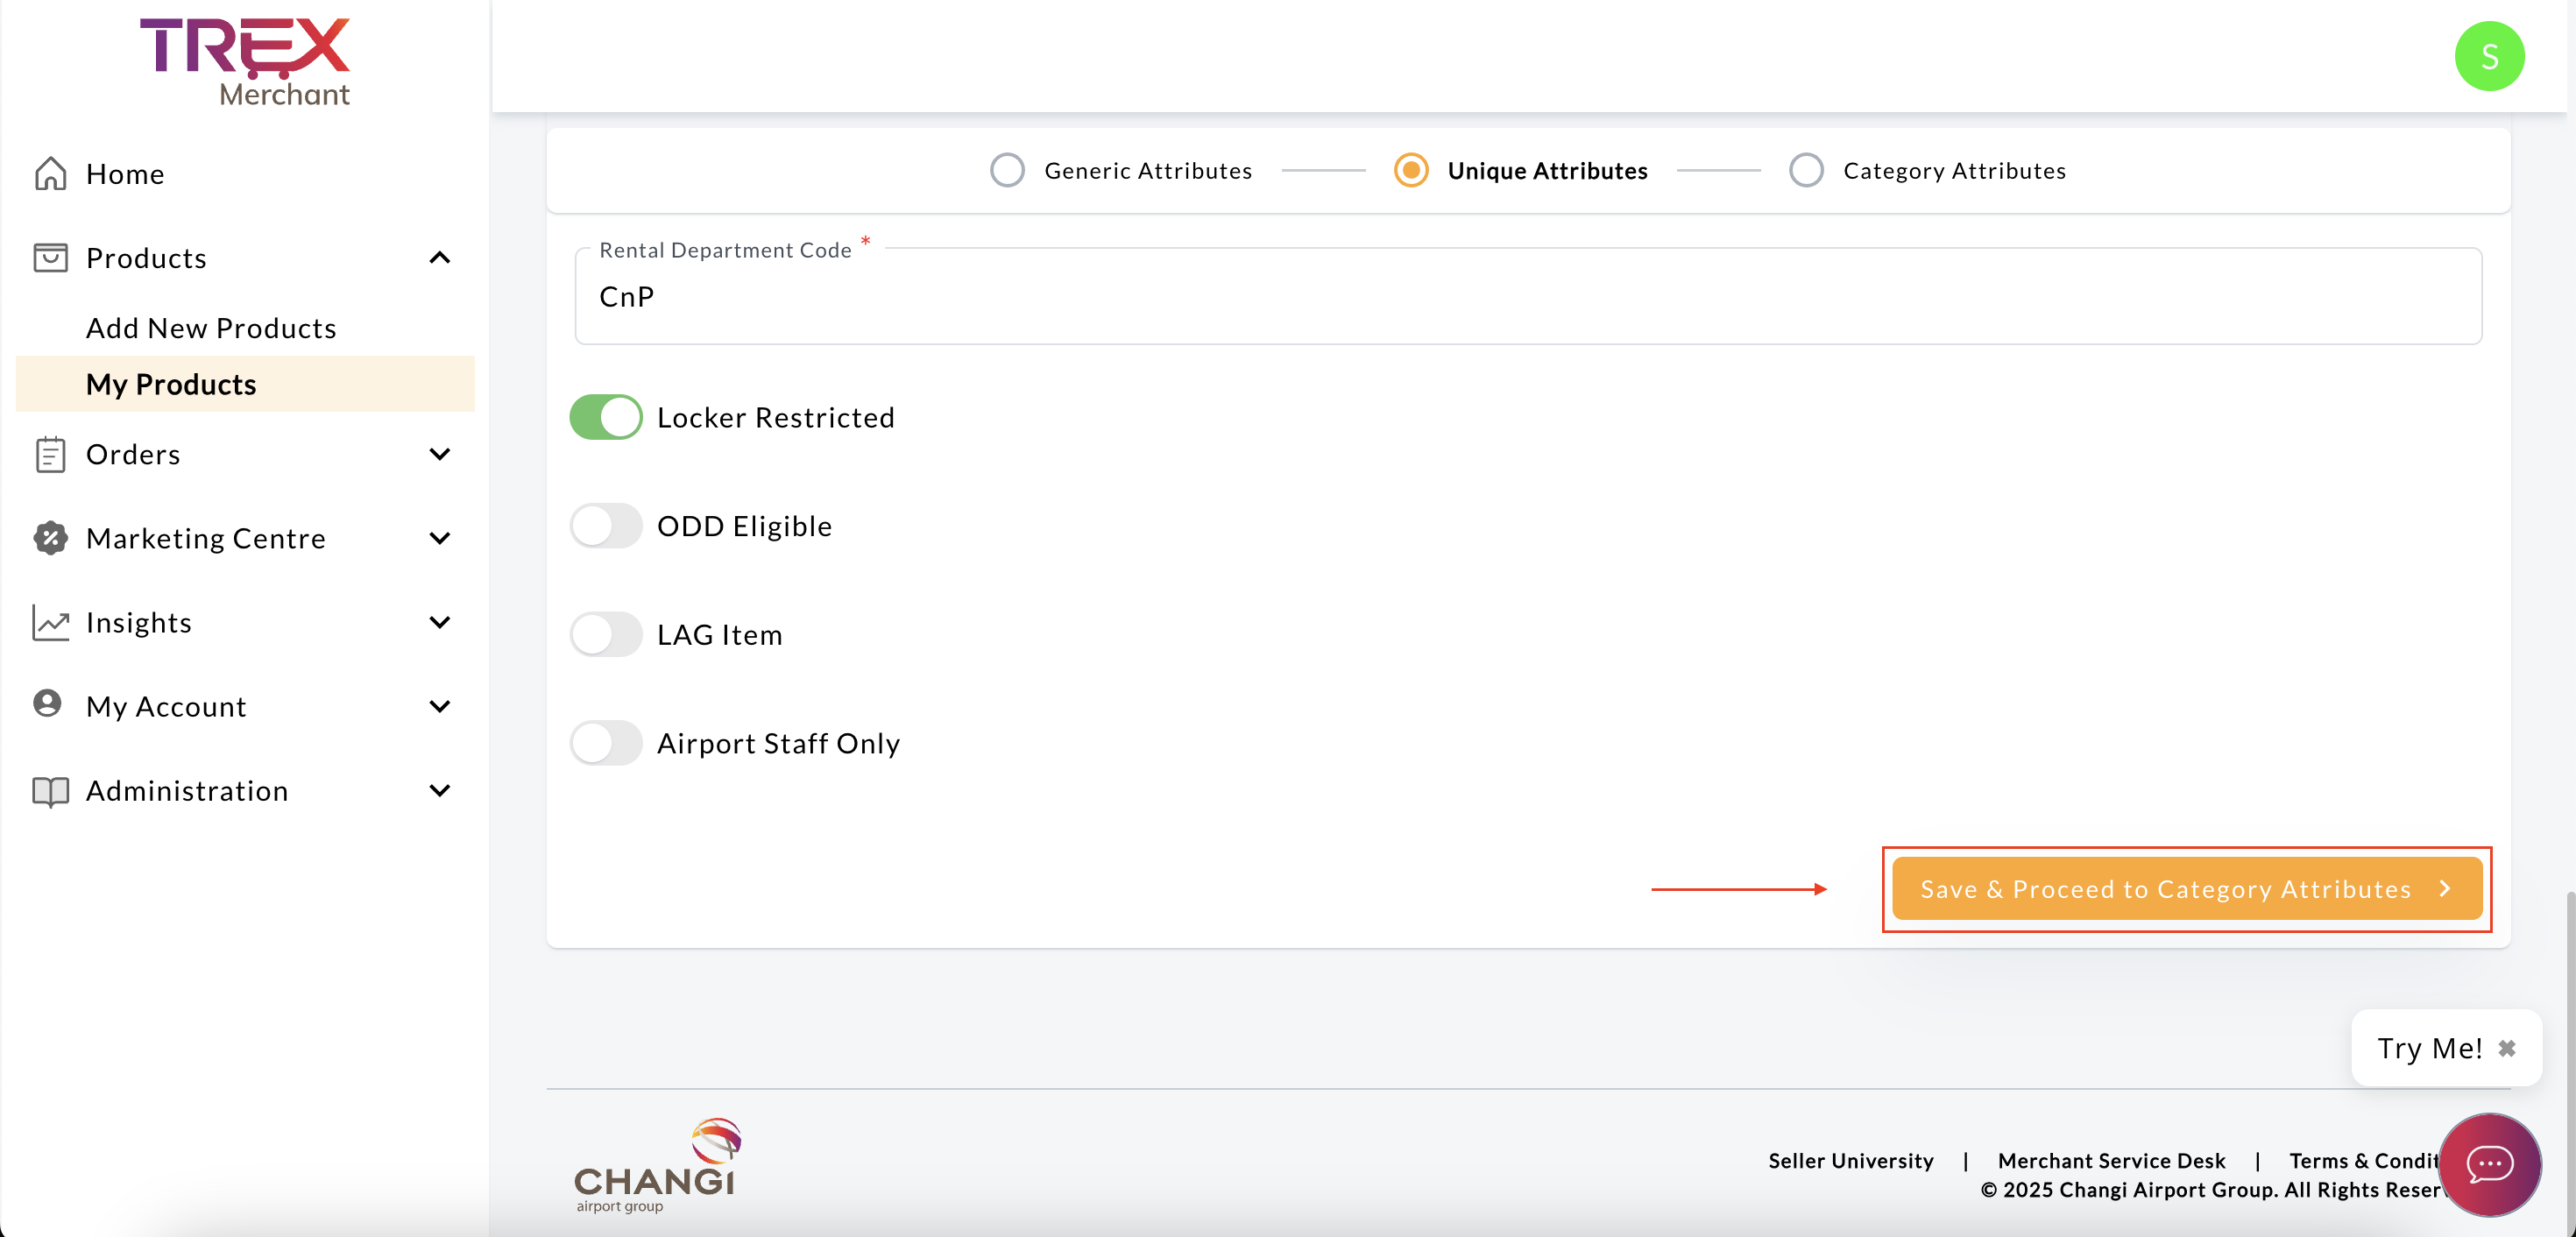Click the Orders clipboard icon
The image size is (2576, 1237).
tap(50, 454)
